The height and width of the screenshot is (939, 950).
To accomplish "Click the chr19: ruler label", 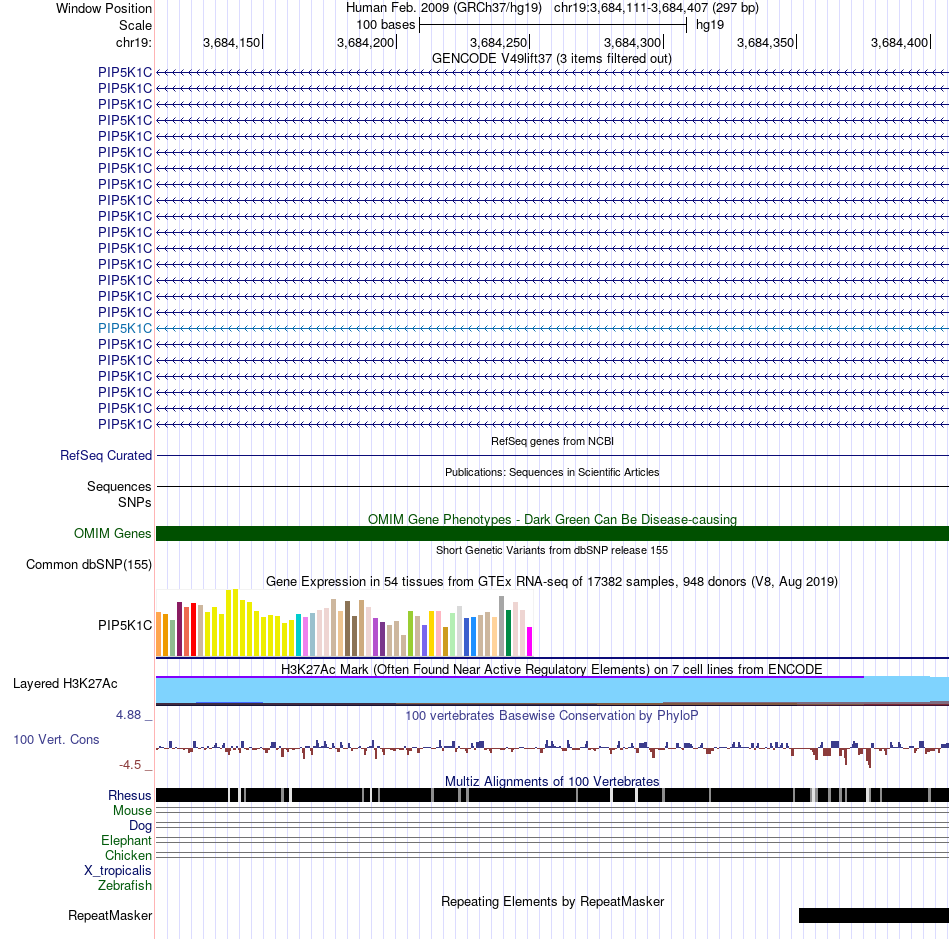I will (x=134, y=42).
